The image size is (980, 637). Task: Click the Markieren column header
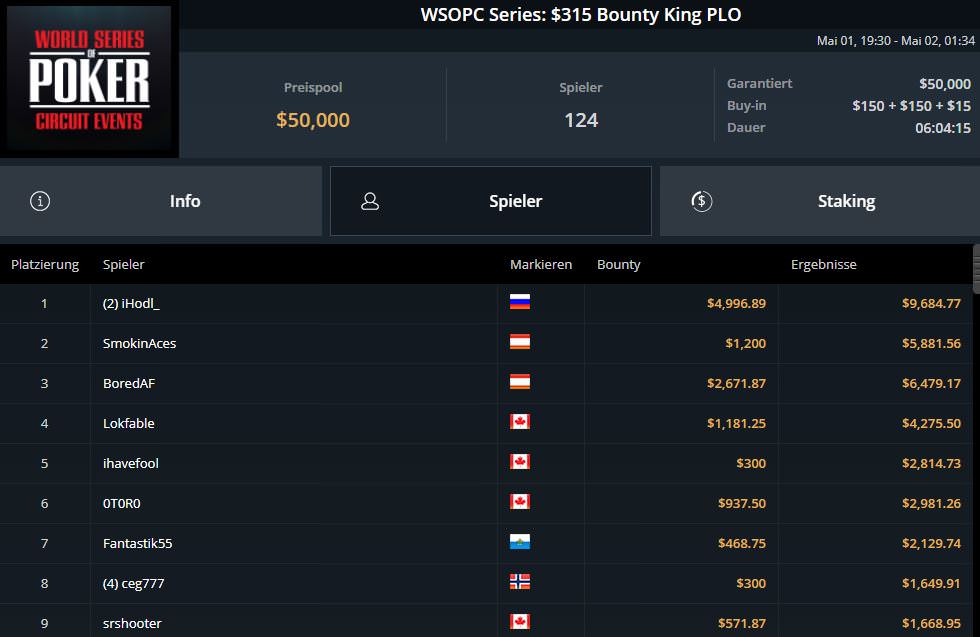tap(541, 265)
